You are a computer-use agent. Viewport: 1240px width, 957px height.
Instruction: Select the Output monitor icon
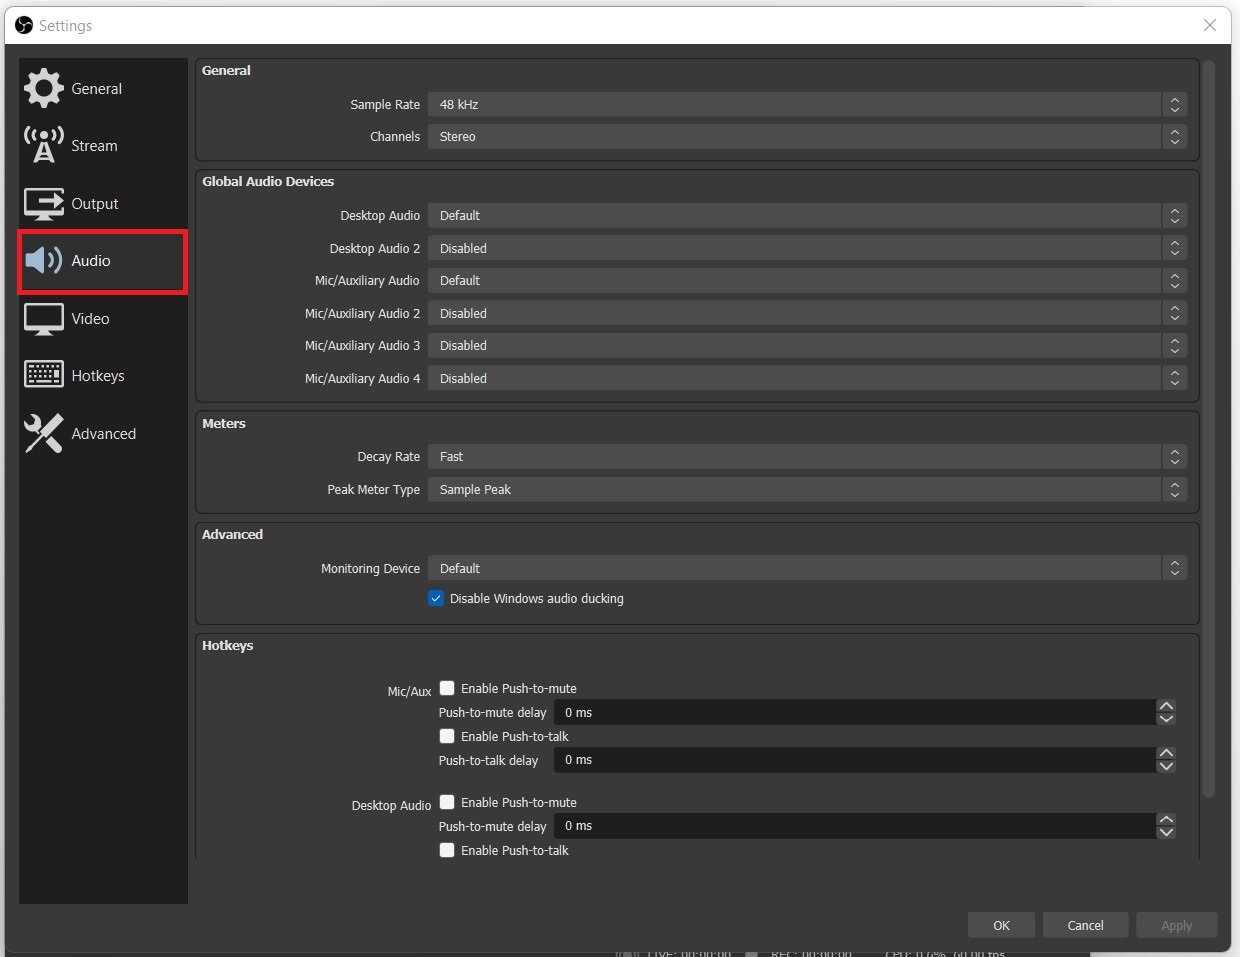(x=44, y=204)
